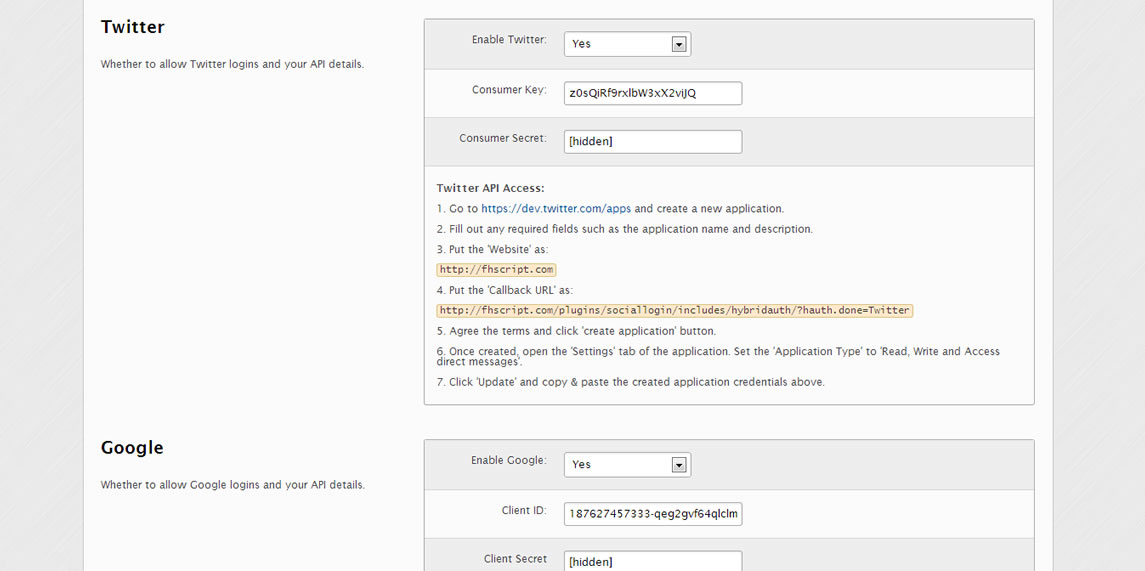Click the 'Twitter API Access:' heading
The height and width of the screenshot is (571, 1145).
coord(491,188)
